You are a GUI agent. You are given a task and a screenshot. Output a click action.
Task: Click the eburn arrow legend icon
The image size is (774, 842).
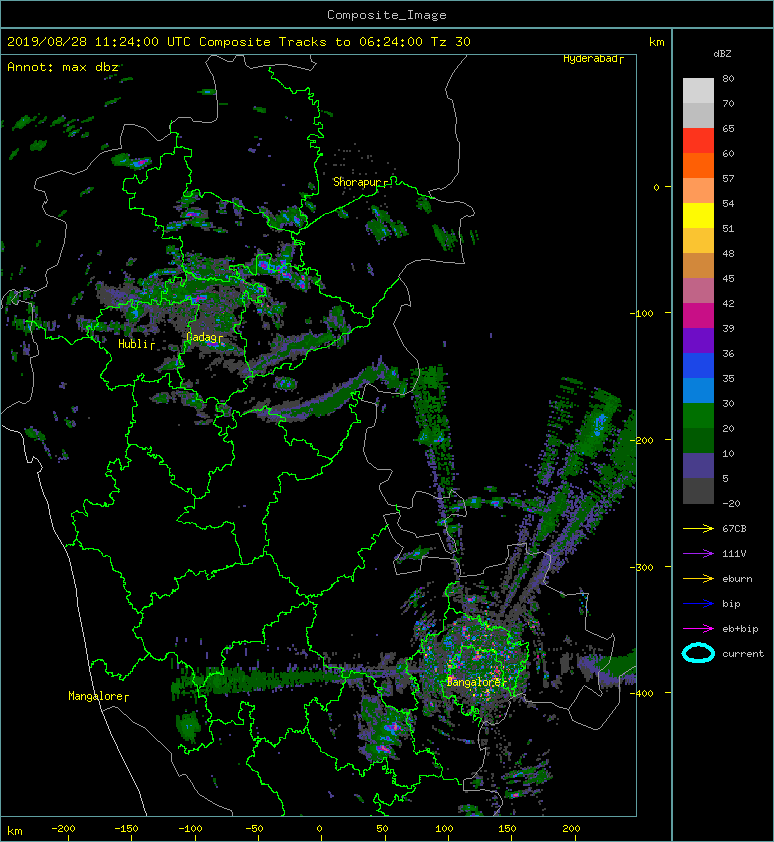point(698,579)
